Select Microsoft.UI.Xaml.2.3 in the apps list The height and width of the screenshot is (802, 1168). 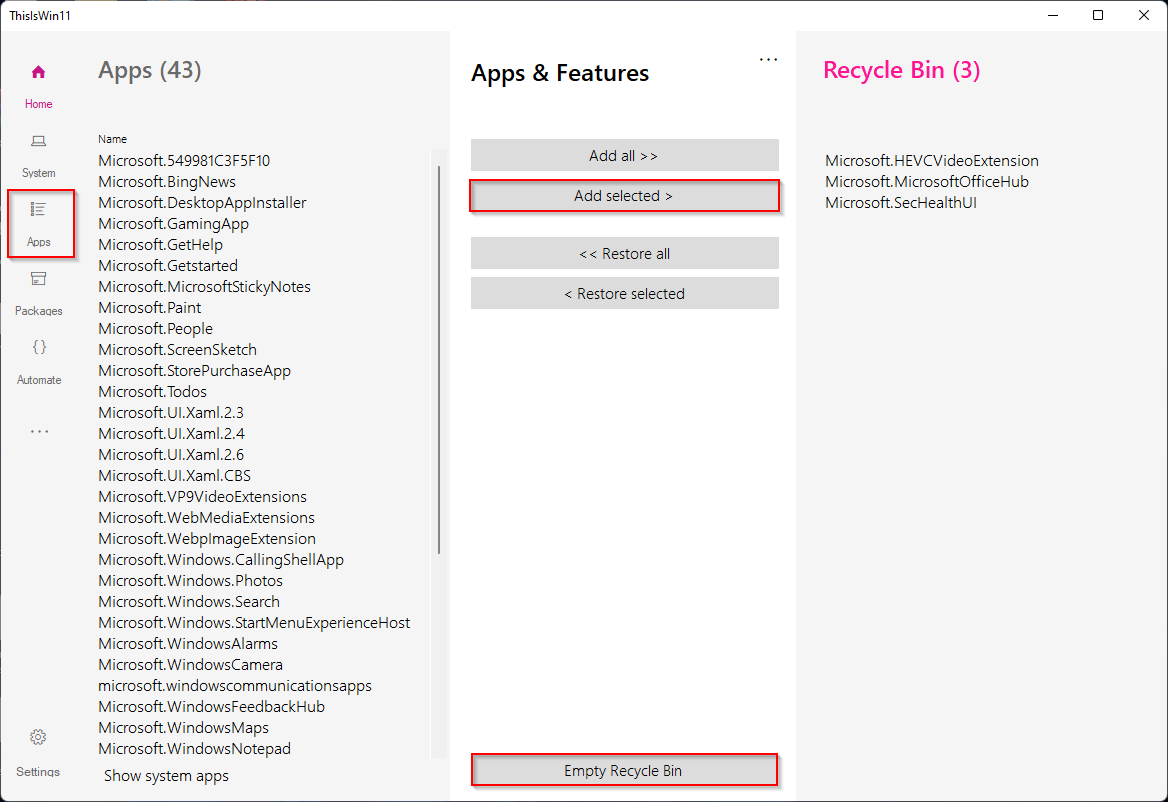point(171,413)
